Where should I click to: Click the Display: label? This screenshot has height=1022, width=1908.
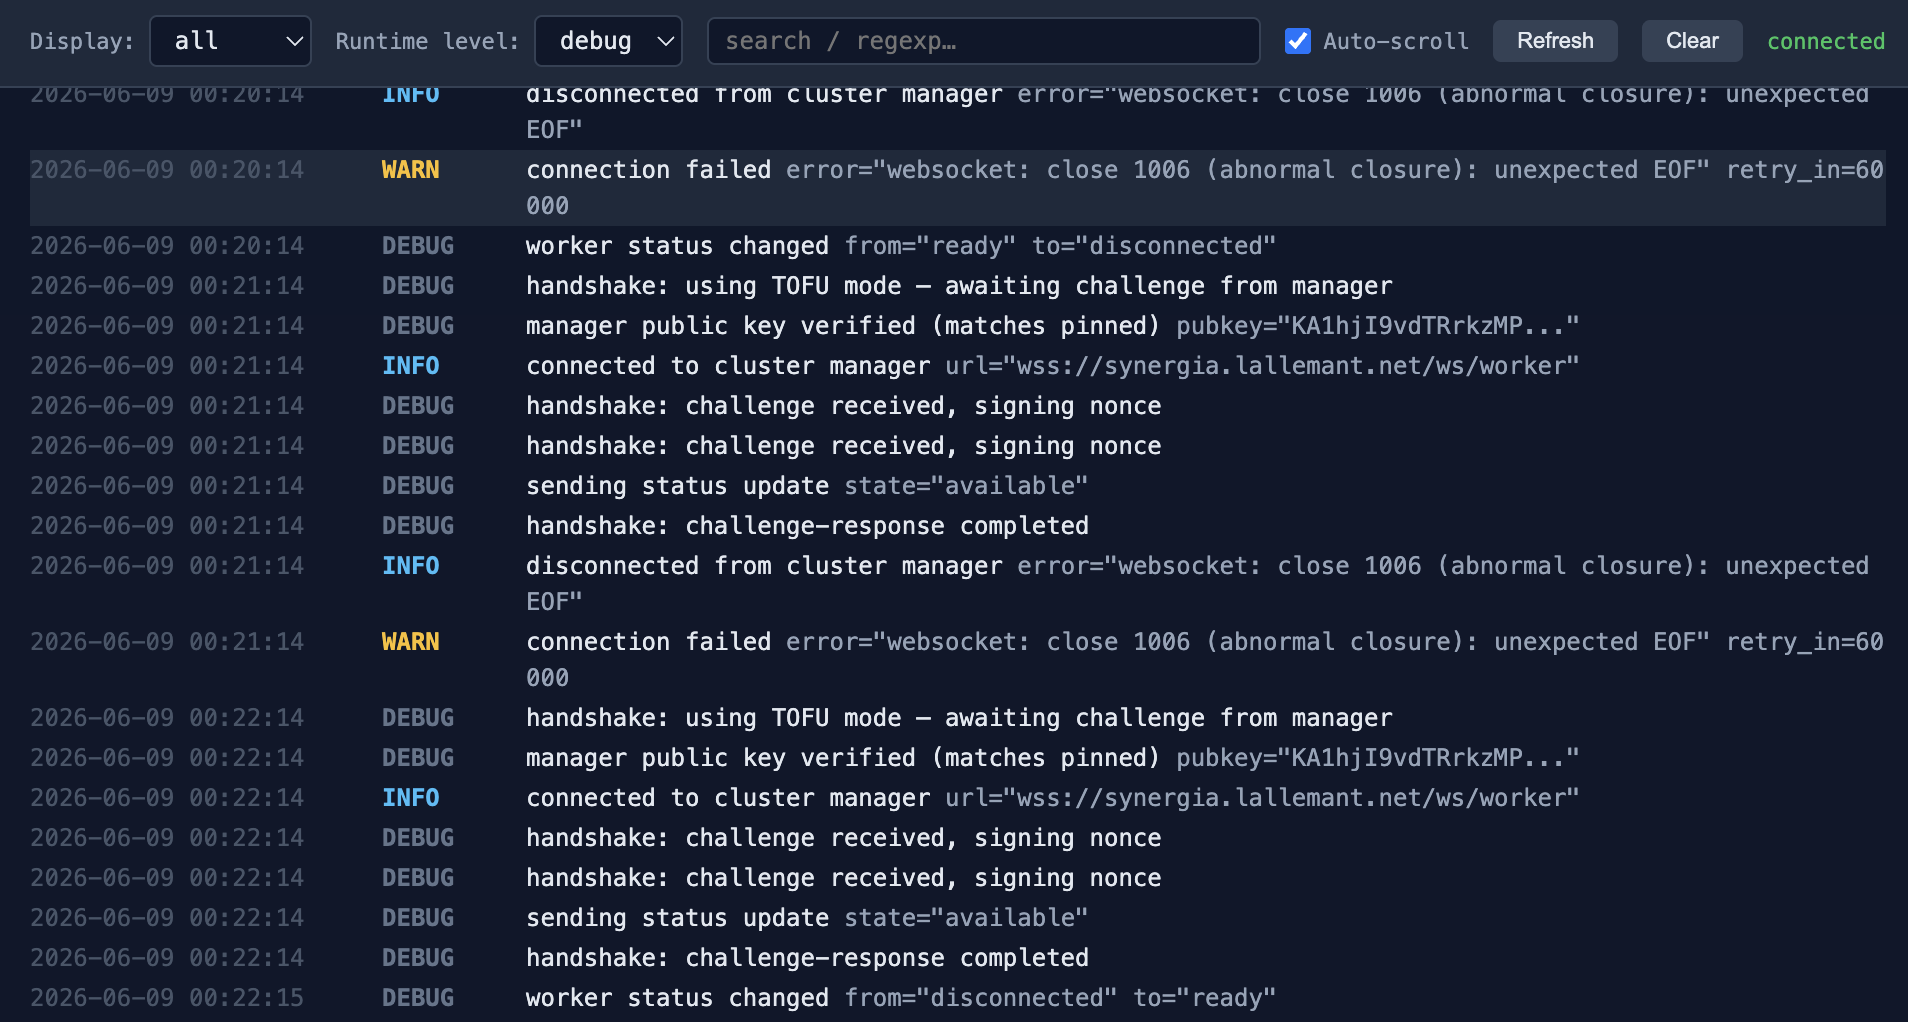(82, 41)
